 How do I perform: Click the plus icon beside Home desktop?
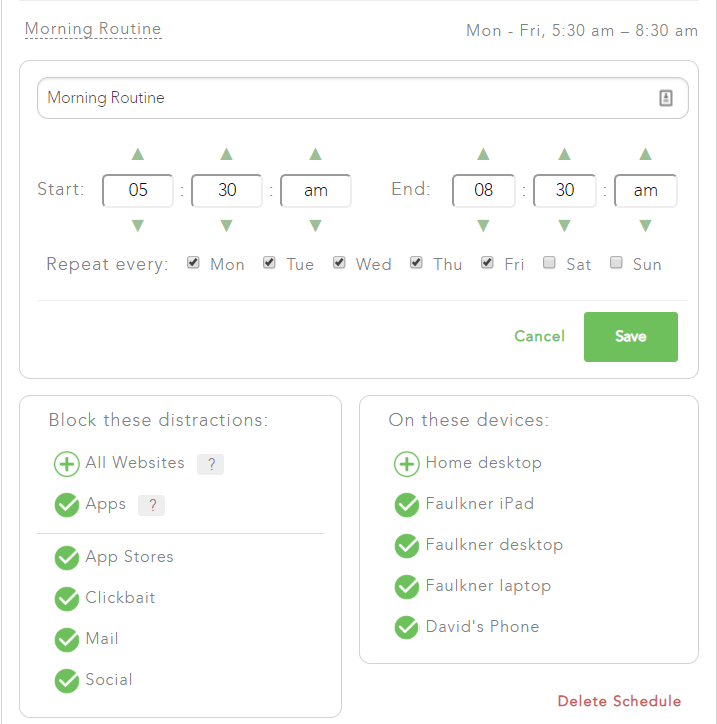pos(406,463)
